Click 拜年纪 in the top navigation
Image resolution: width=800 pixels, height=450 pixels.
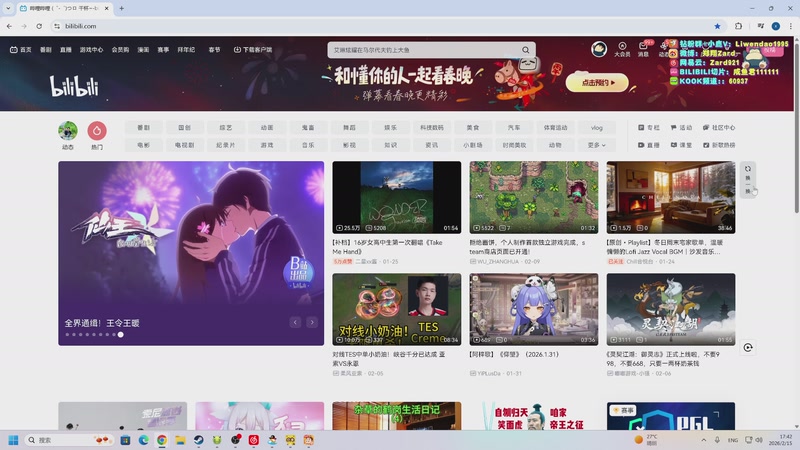click(x=186, y=49)
